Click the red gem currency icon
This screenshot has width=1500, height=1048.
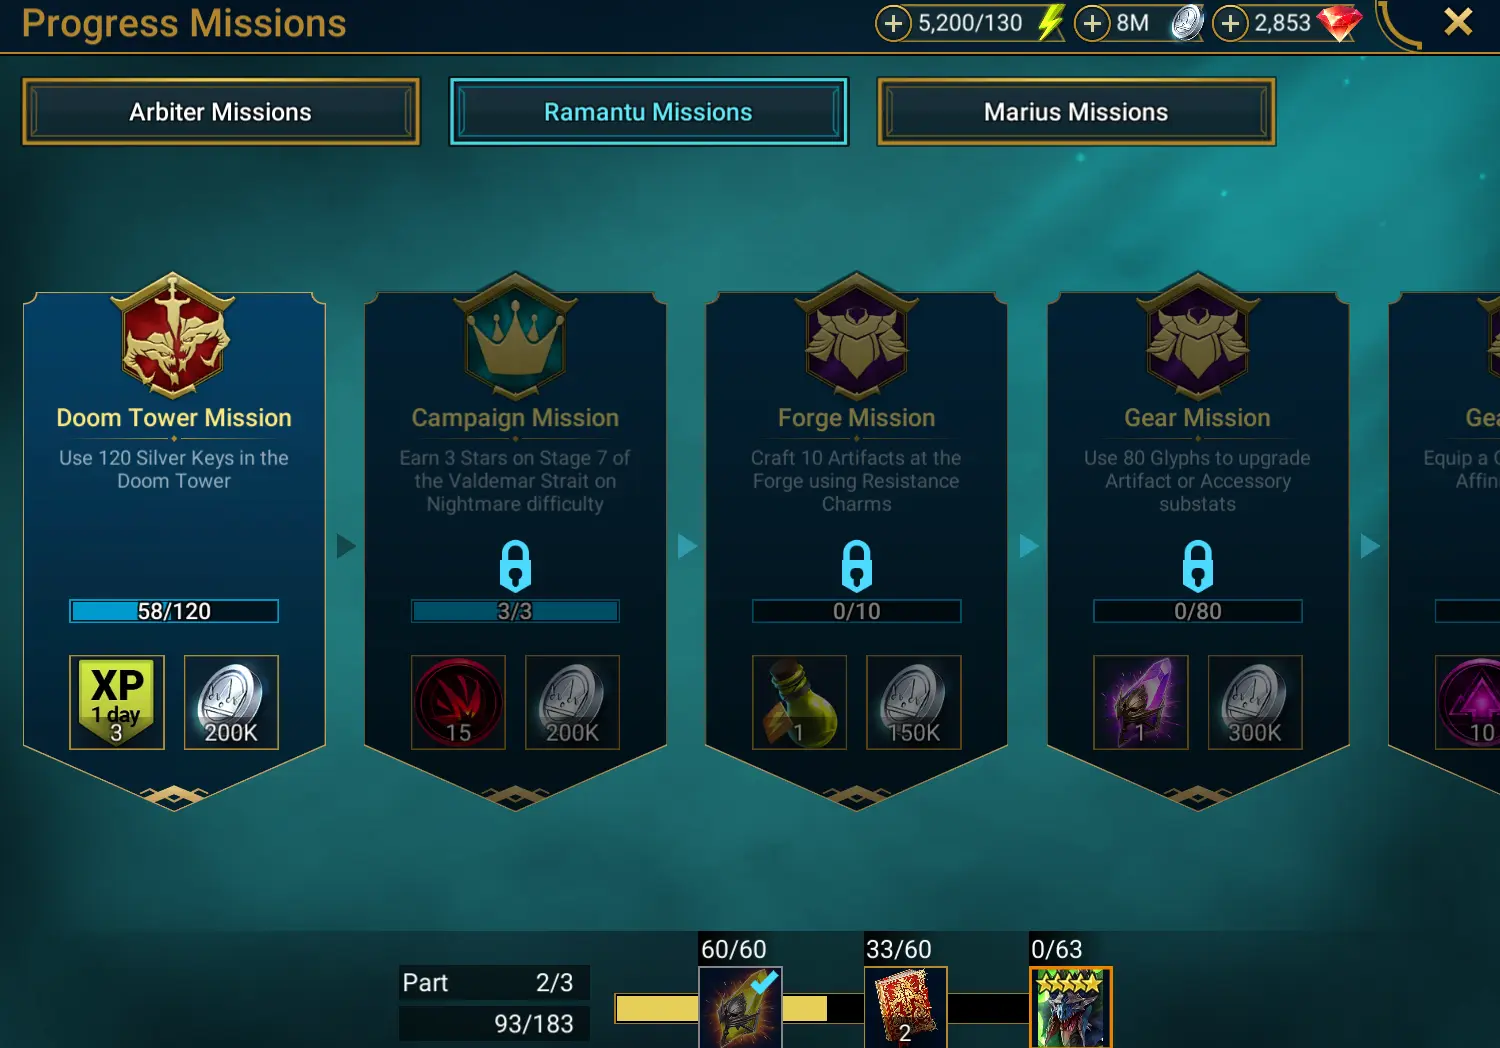coord(1340,22)
